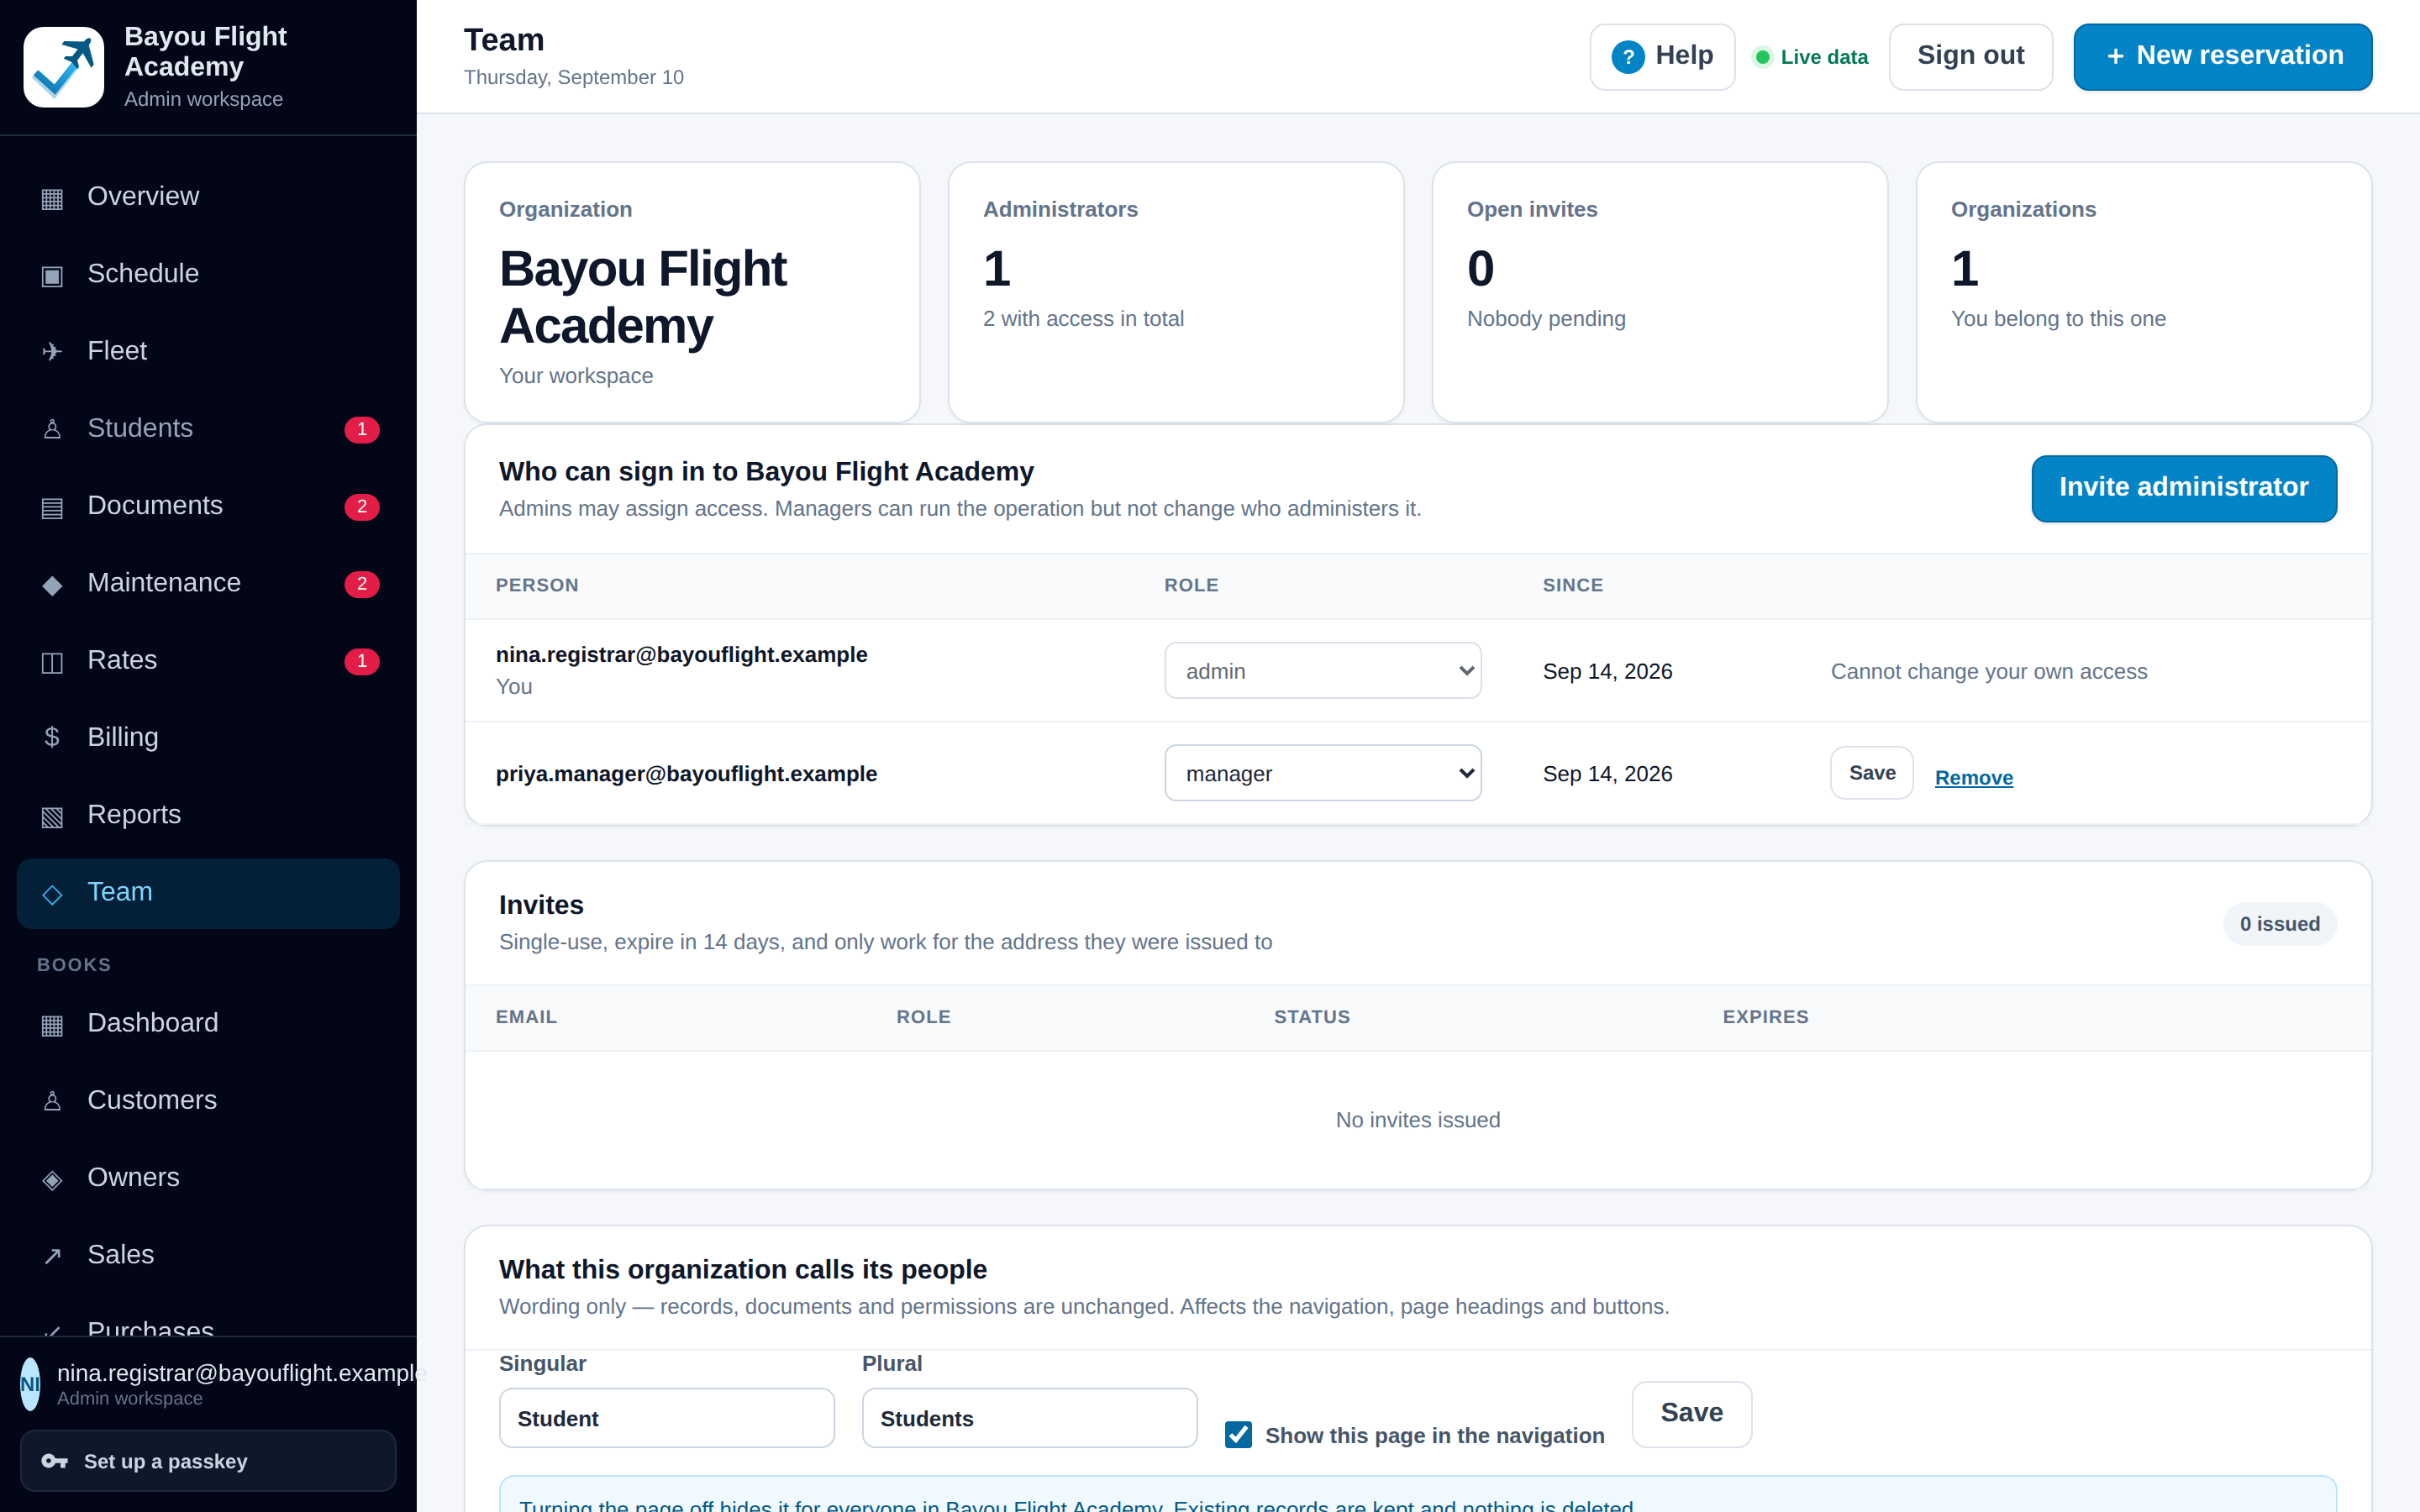Screen dimensions: 2420x1512
Task: Click the Customers person icon
Action: [52, 1101]
